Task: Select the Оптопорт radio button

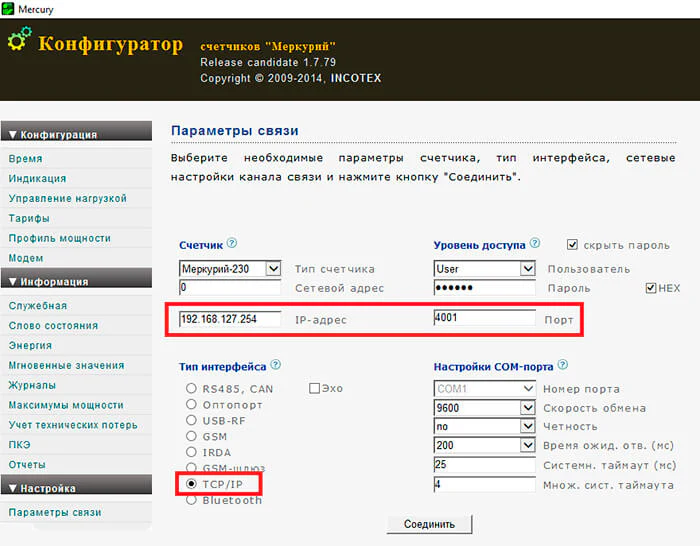Action: click(x=191, y=404)
